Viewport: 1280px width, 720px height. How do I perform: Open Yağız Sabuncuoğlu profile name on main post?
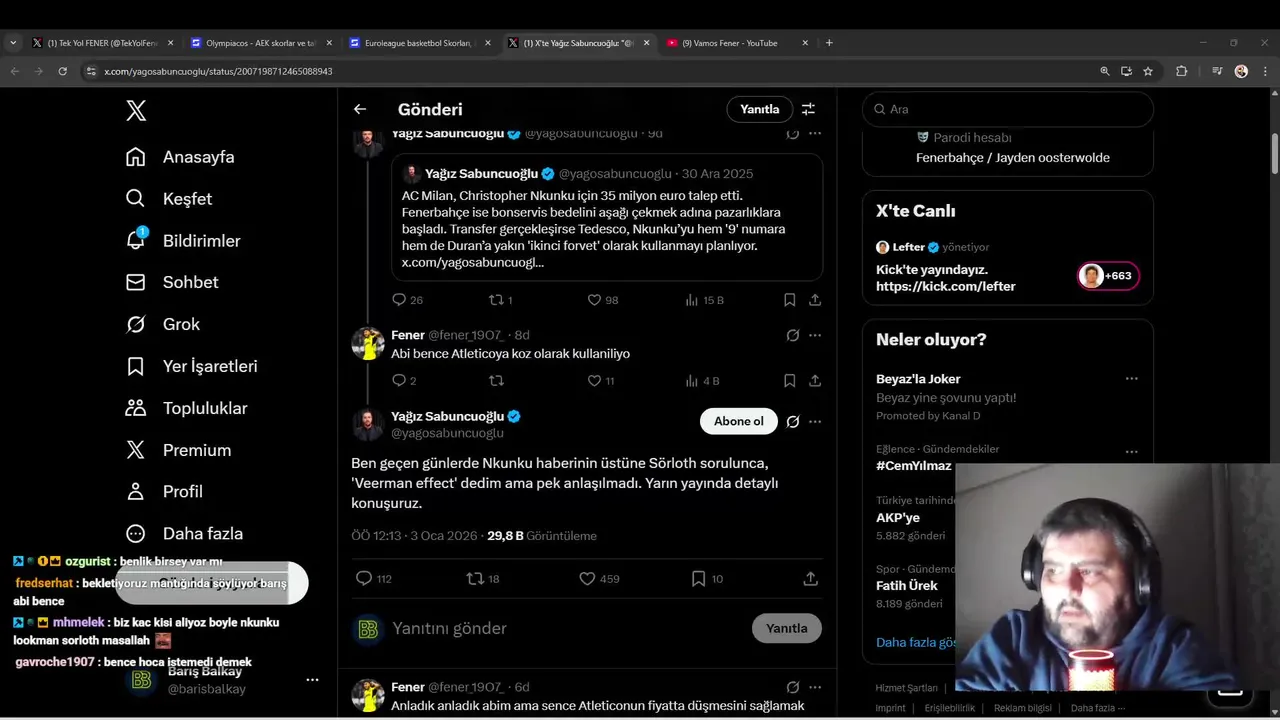(447, 416)
